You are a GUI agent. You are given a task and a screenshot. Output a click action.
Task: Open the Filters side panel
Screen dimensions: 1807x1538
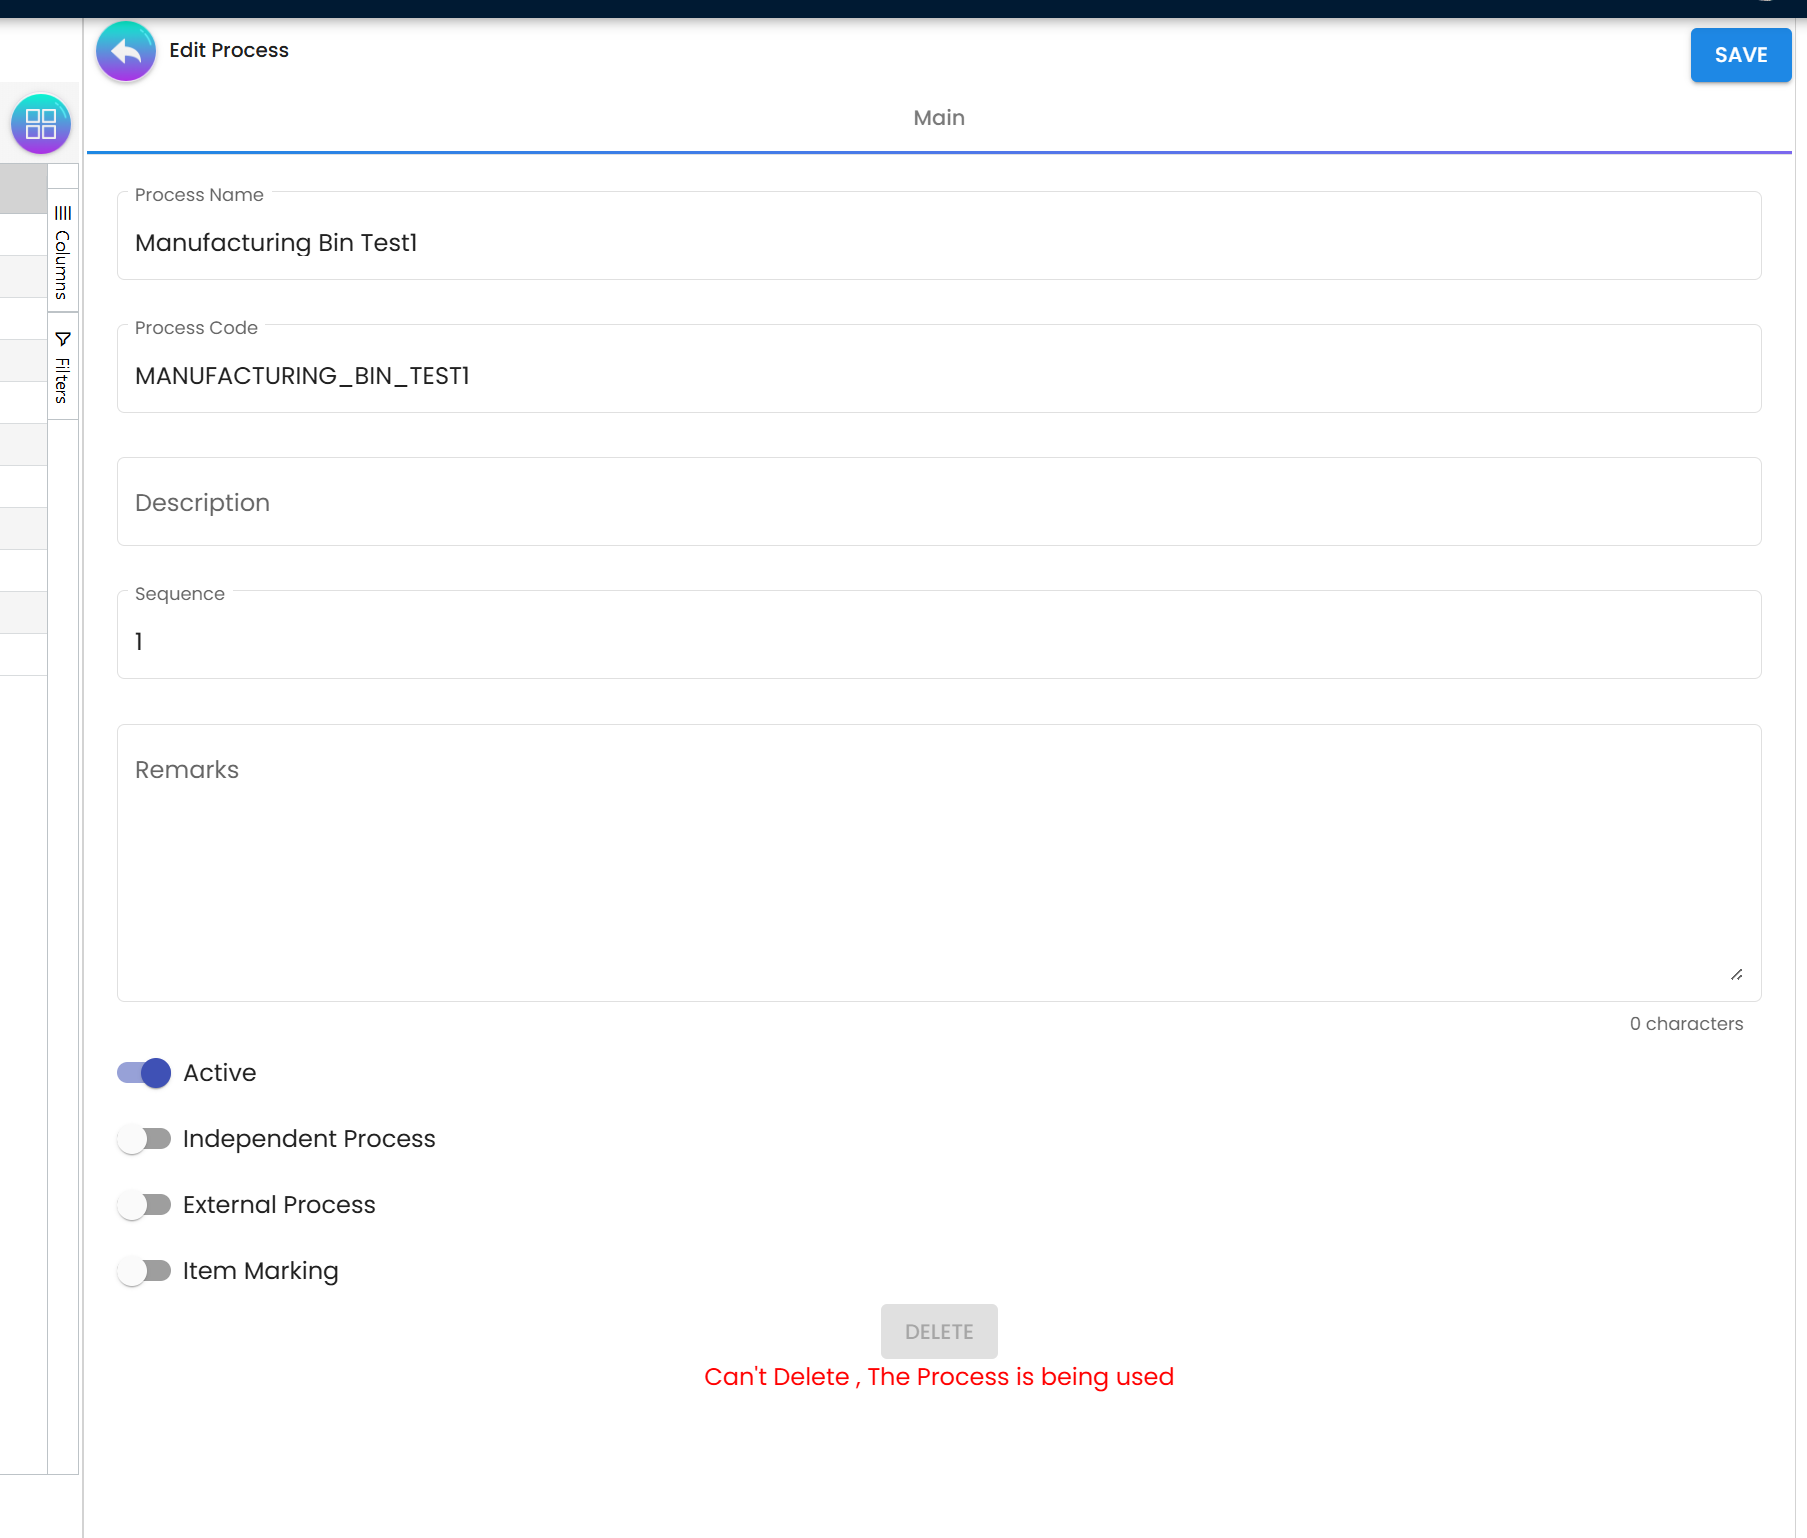(62, 367)
